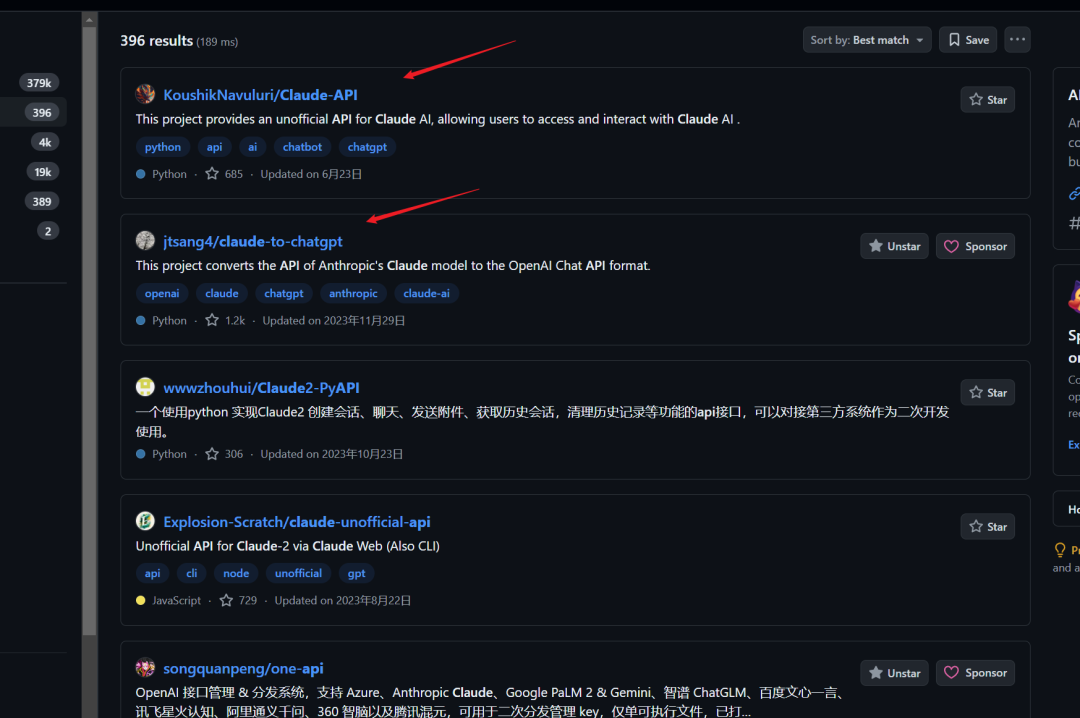The width and height of the screenshot is (1080, 718).
Task: Open the Sort by Best match dropdown
Action: (x=866, y=40)
